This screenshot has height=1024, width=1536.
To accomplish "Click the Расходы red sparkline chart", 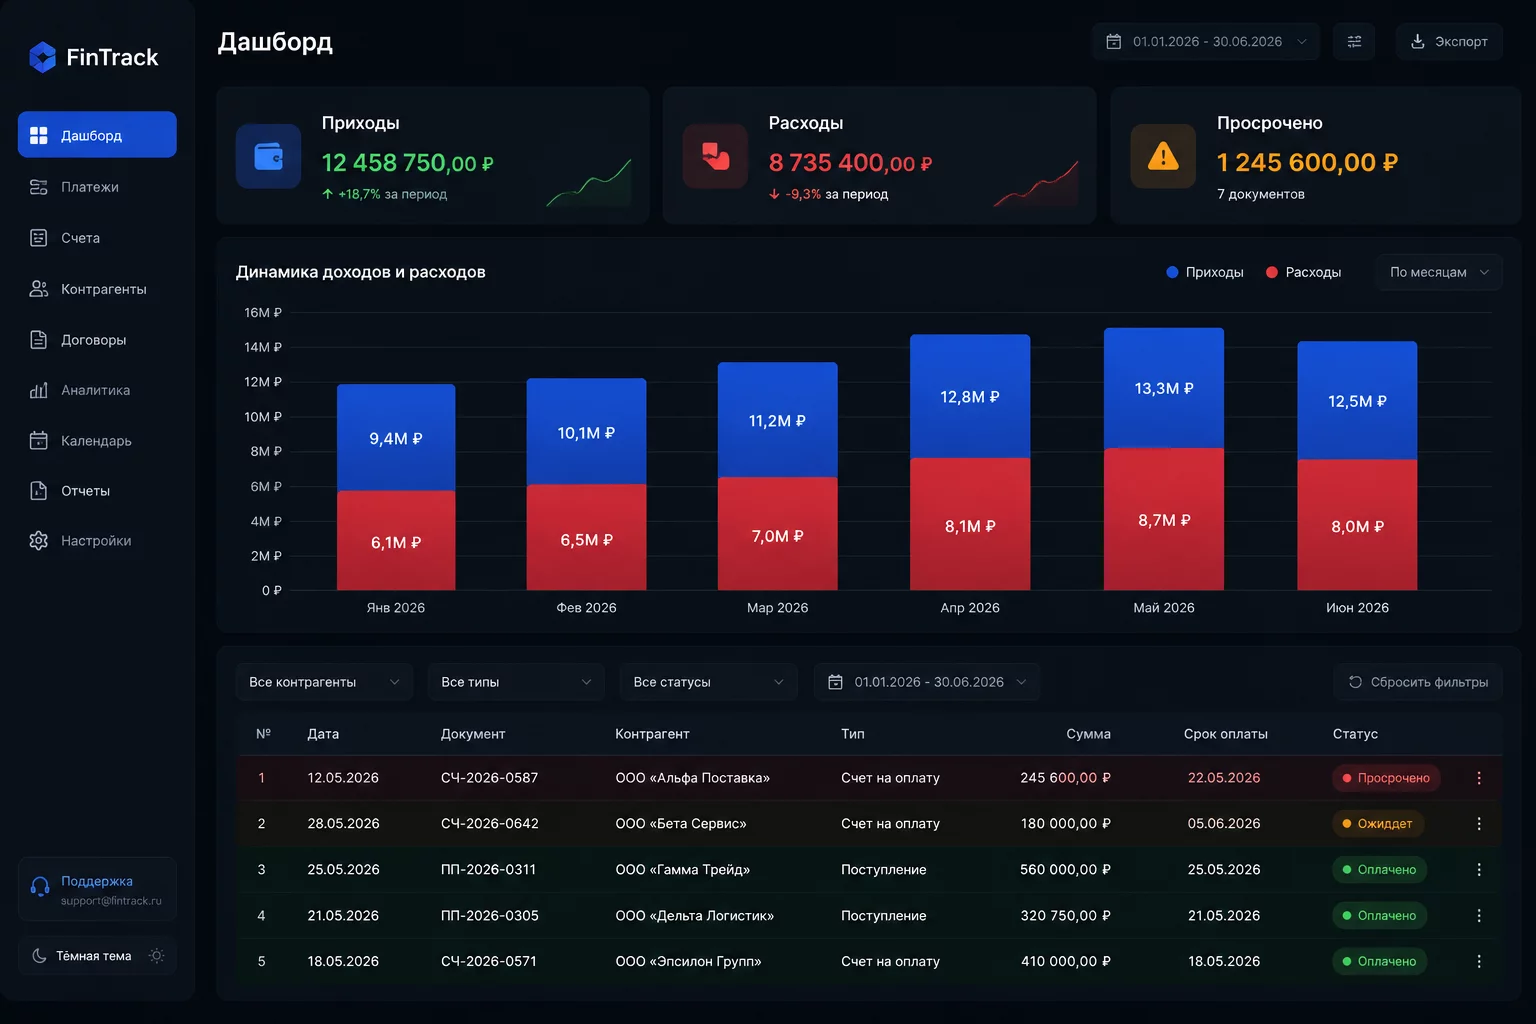I will tap(1036, 182).
